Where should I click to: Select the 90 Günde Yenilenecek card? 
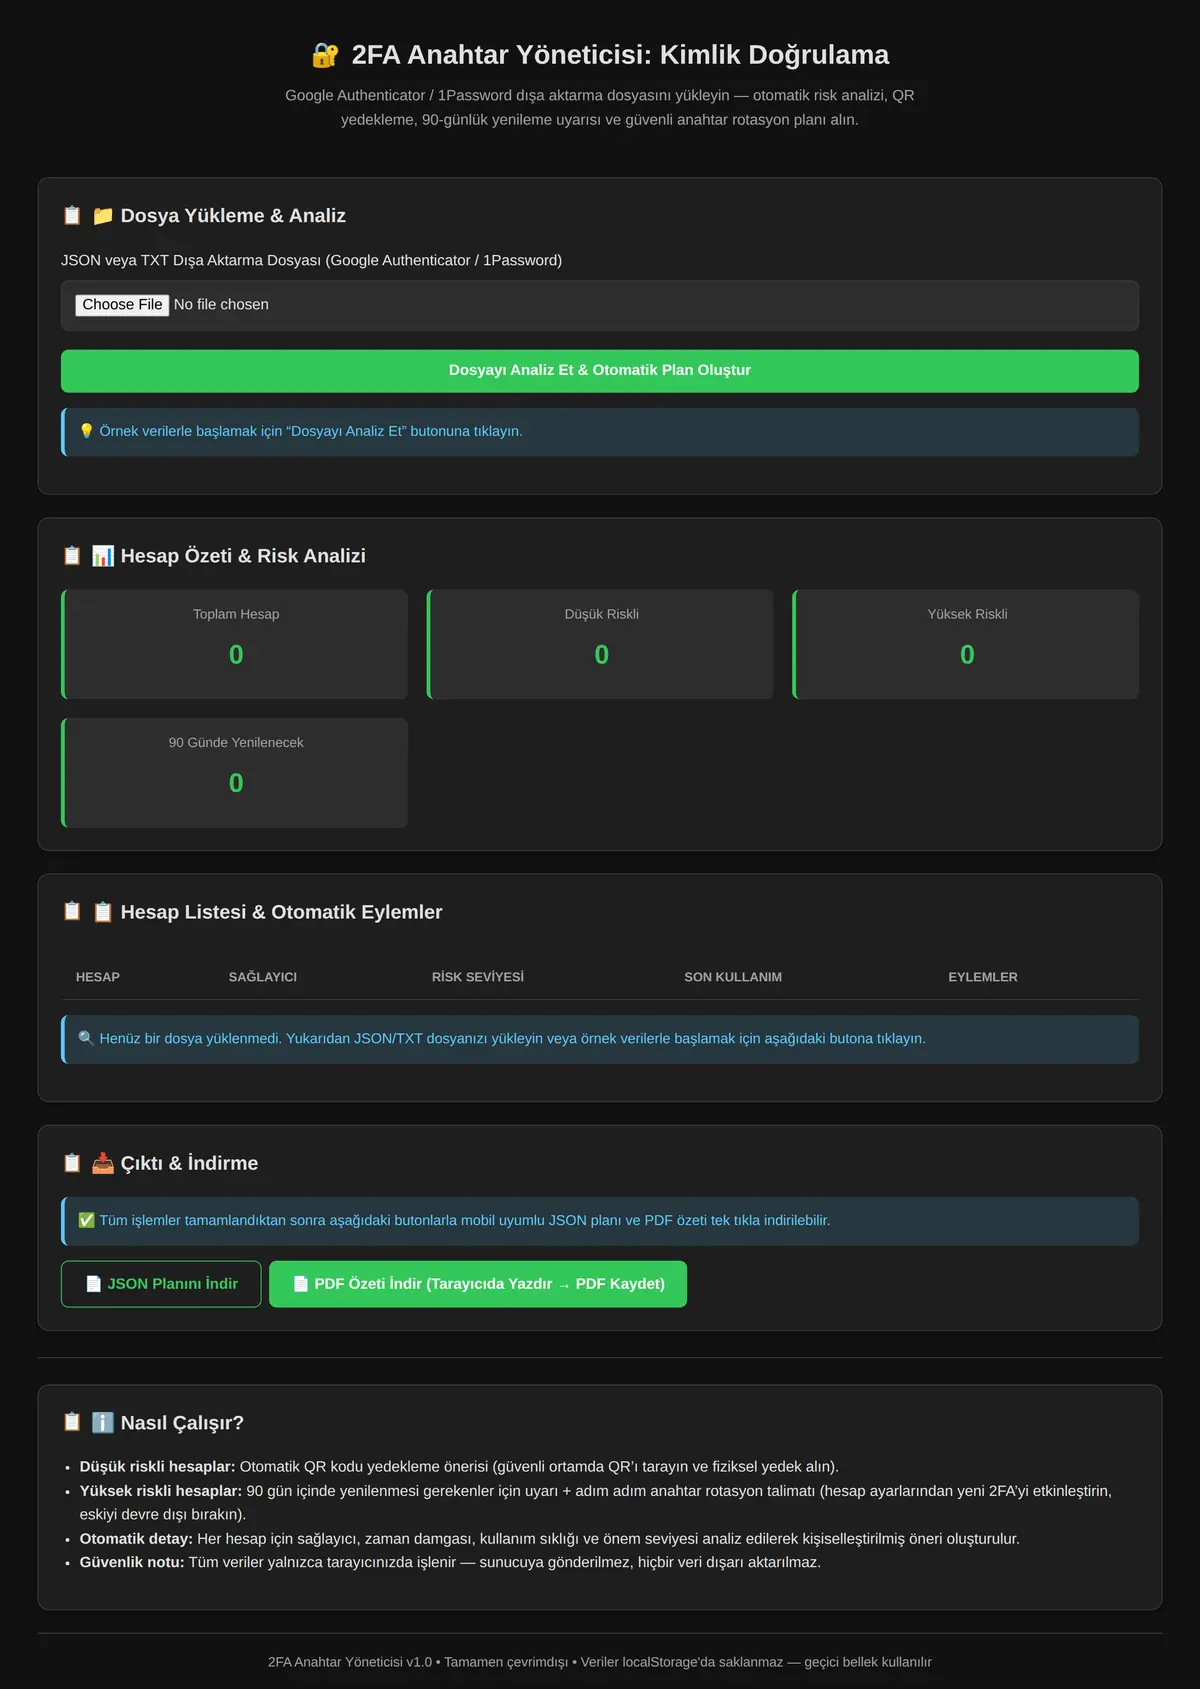(235, 773)
